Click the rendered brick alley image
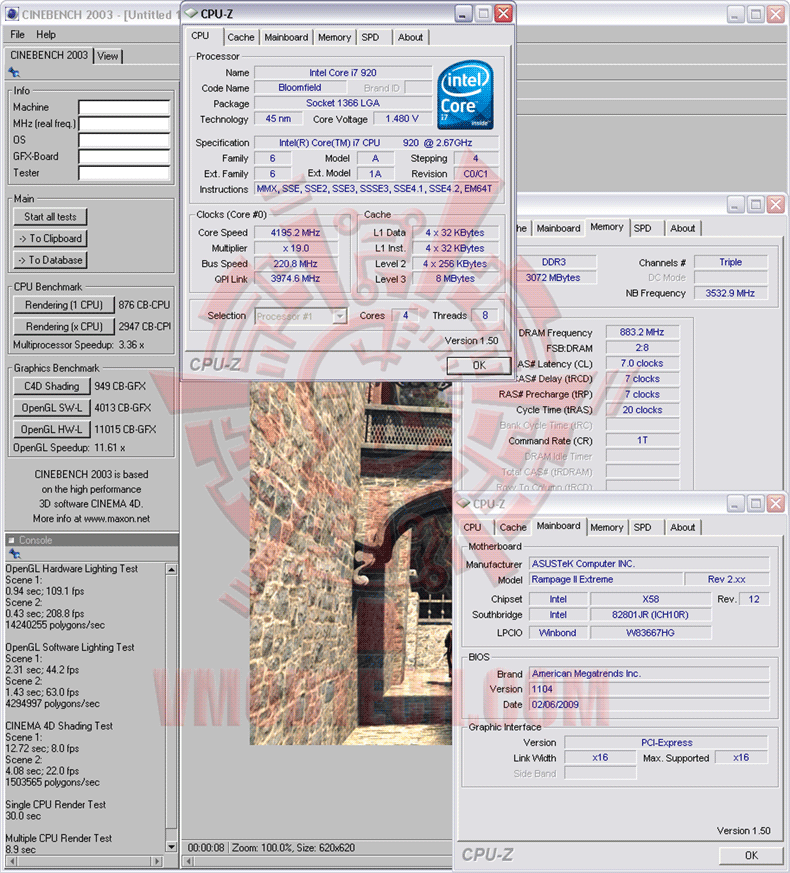This screenshot has height=873, width=790. tap(351, 562)
